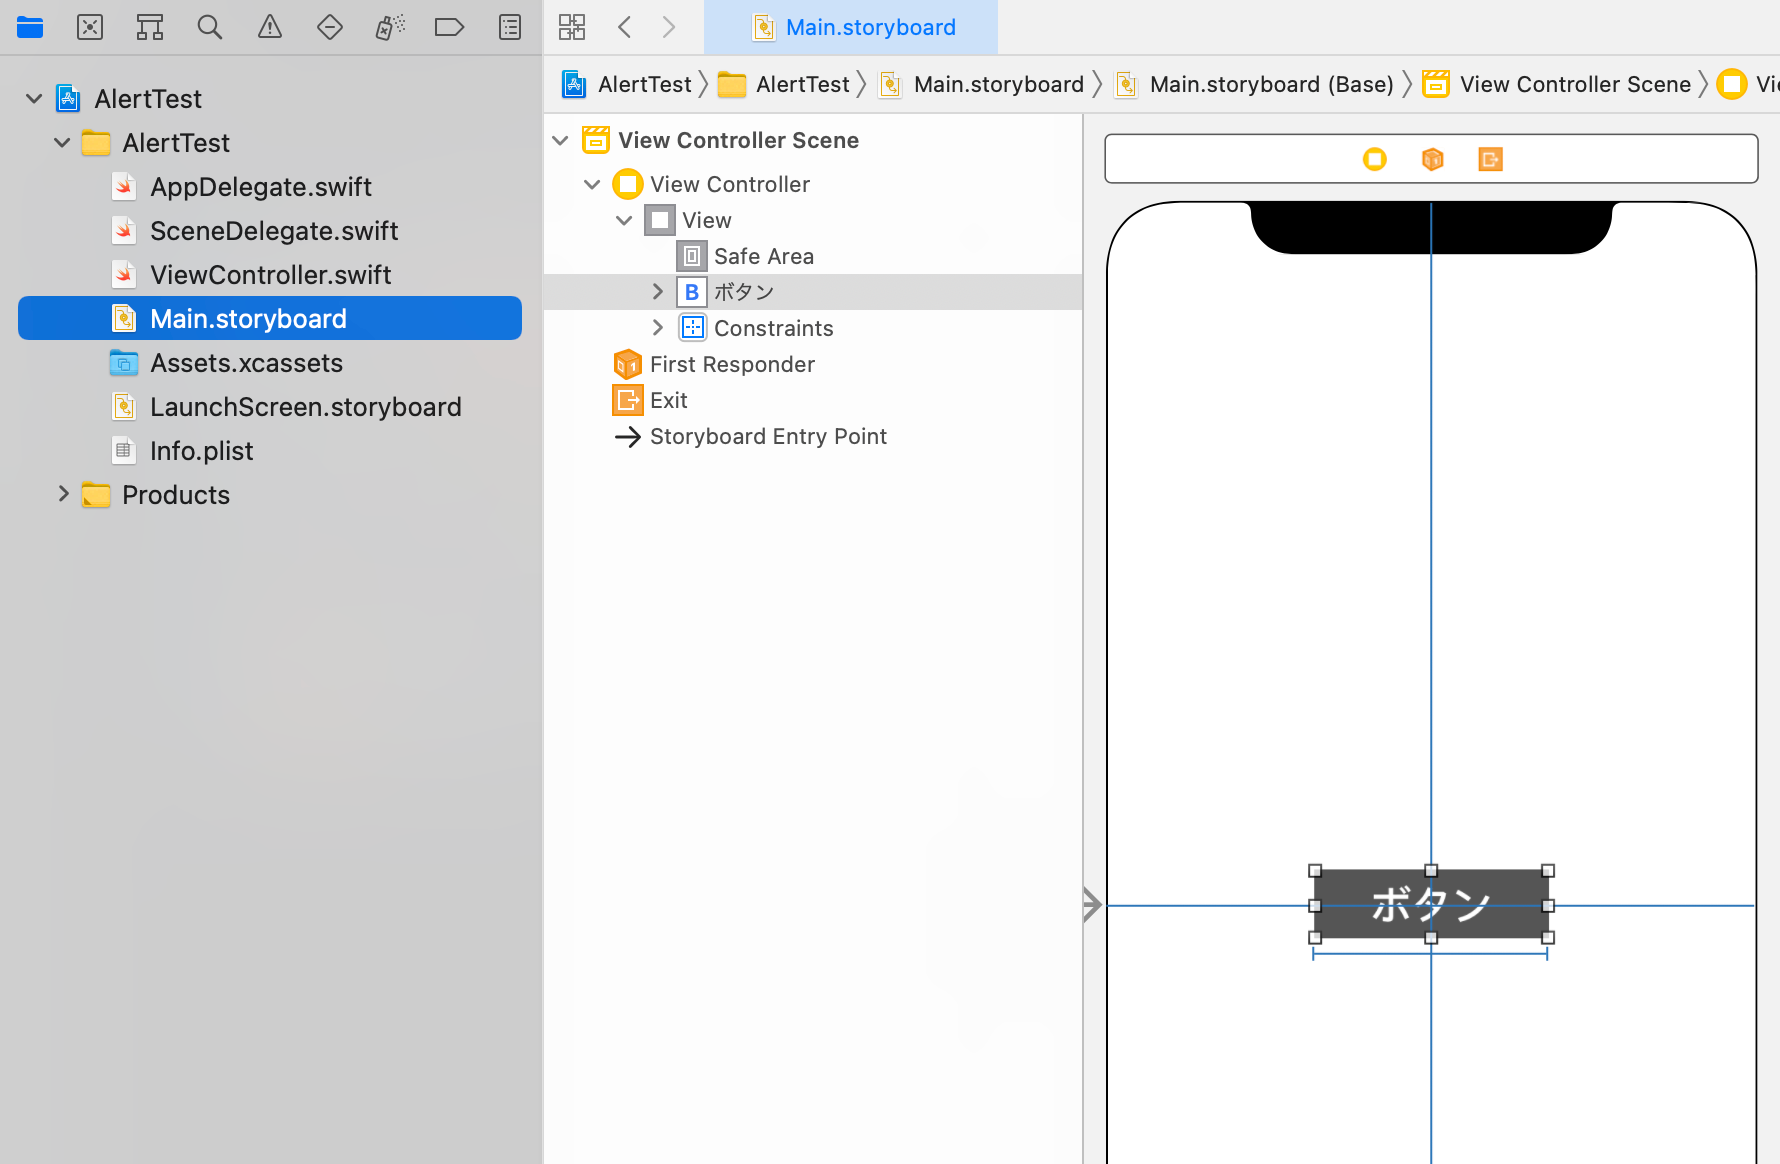Open the Find navigator magnifier icon

(210, 27)
